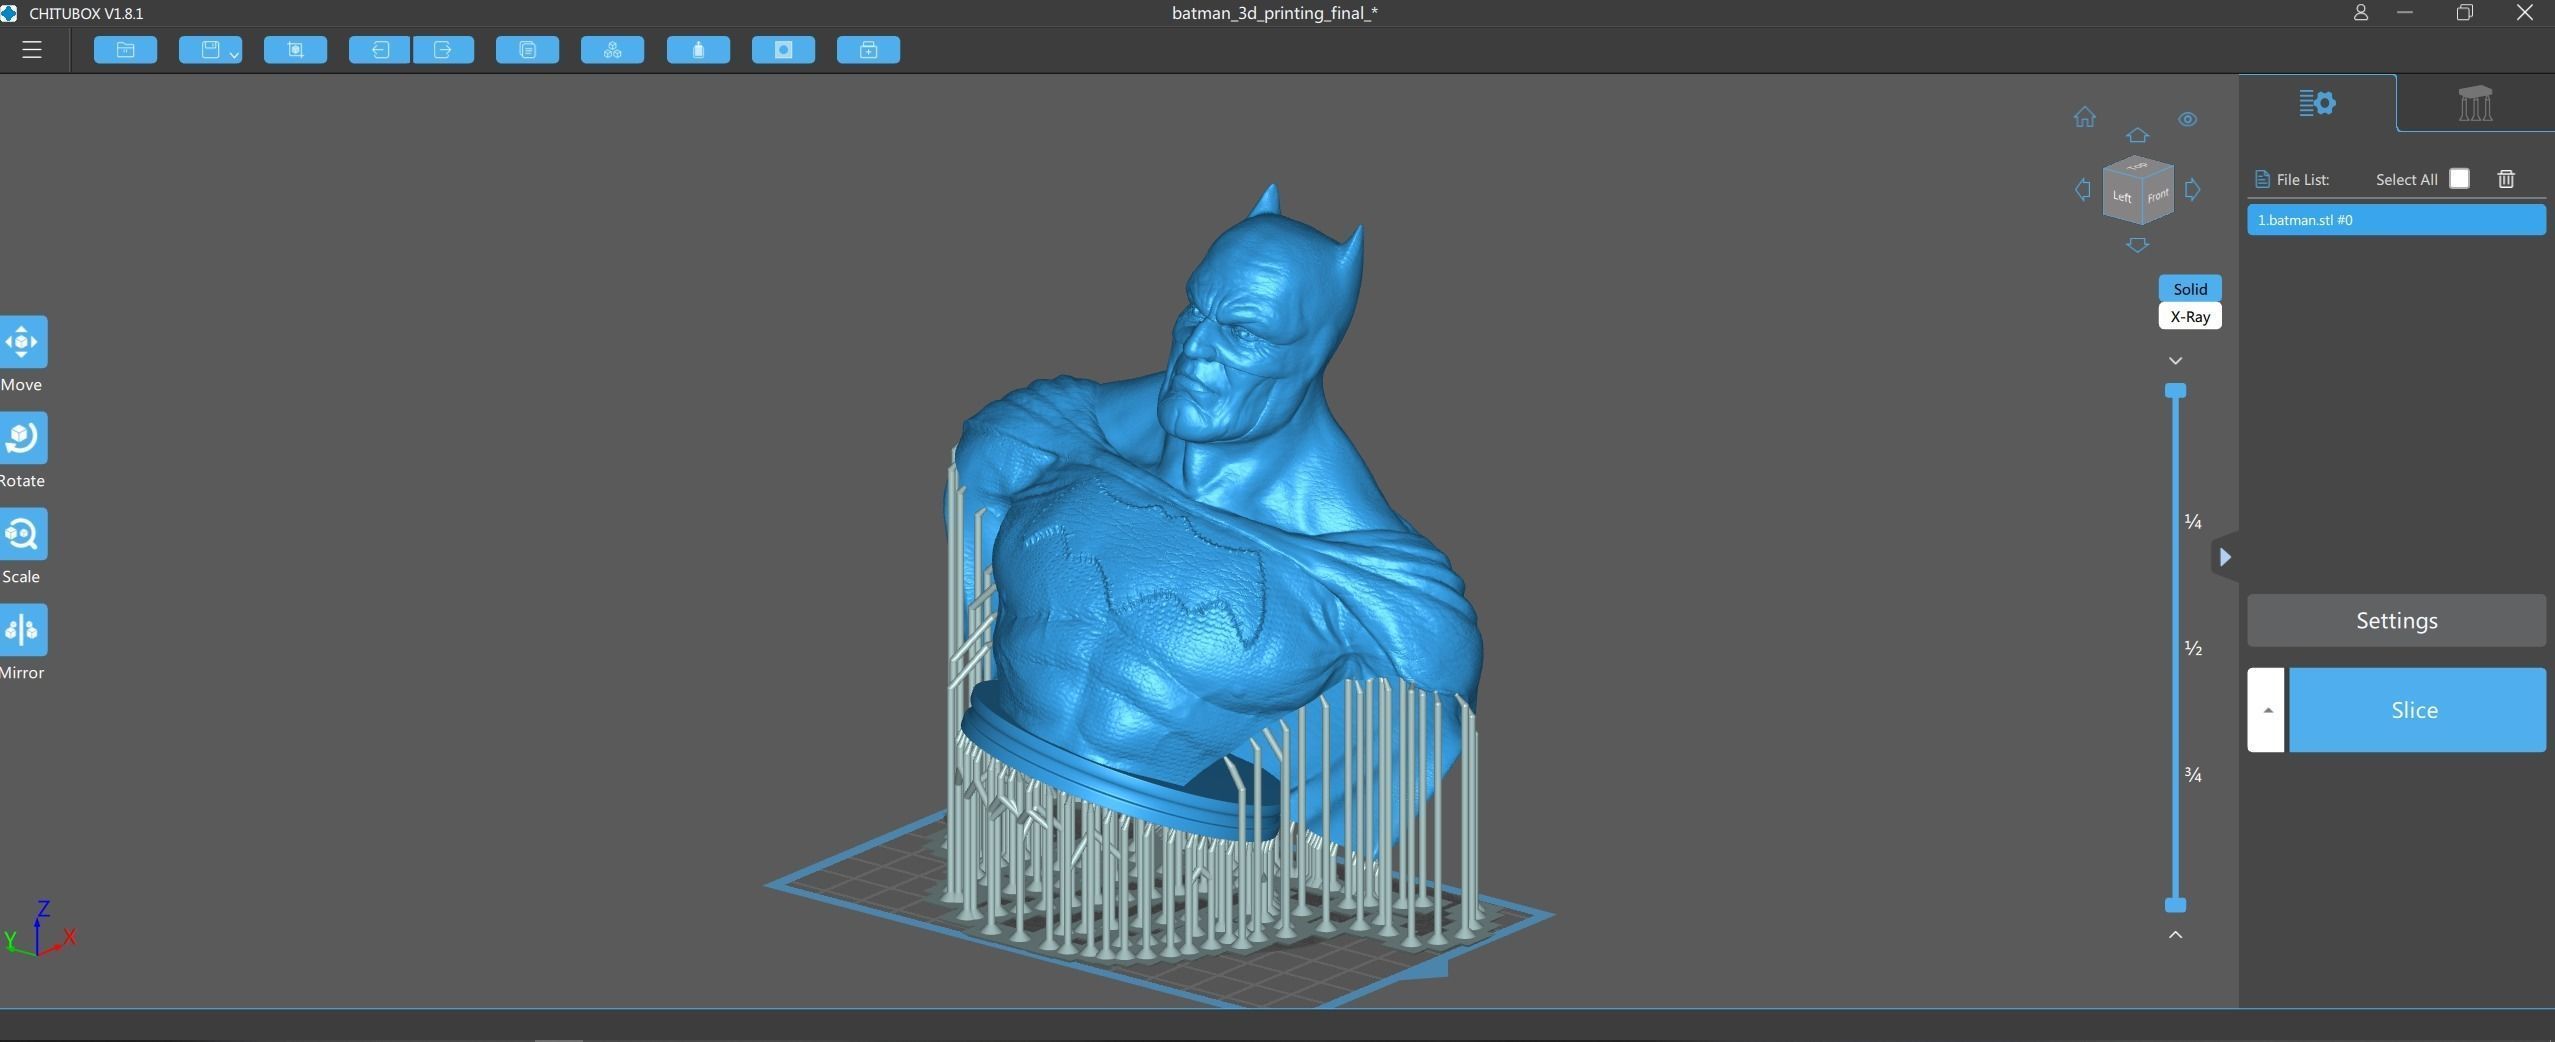Switch to Solid view mode
Viewport: 2555px width, 1042px height.
(2190, 288)
